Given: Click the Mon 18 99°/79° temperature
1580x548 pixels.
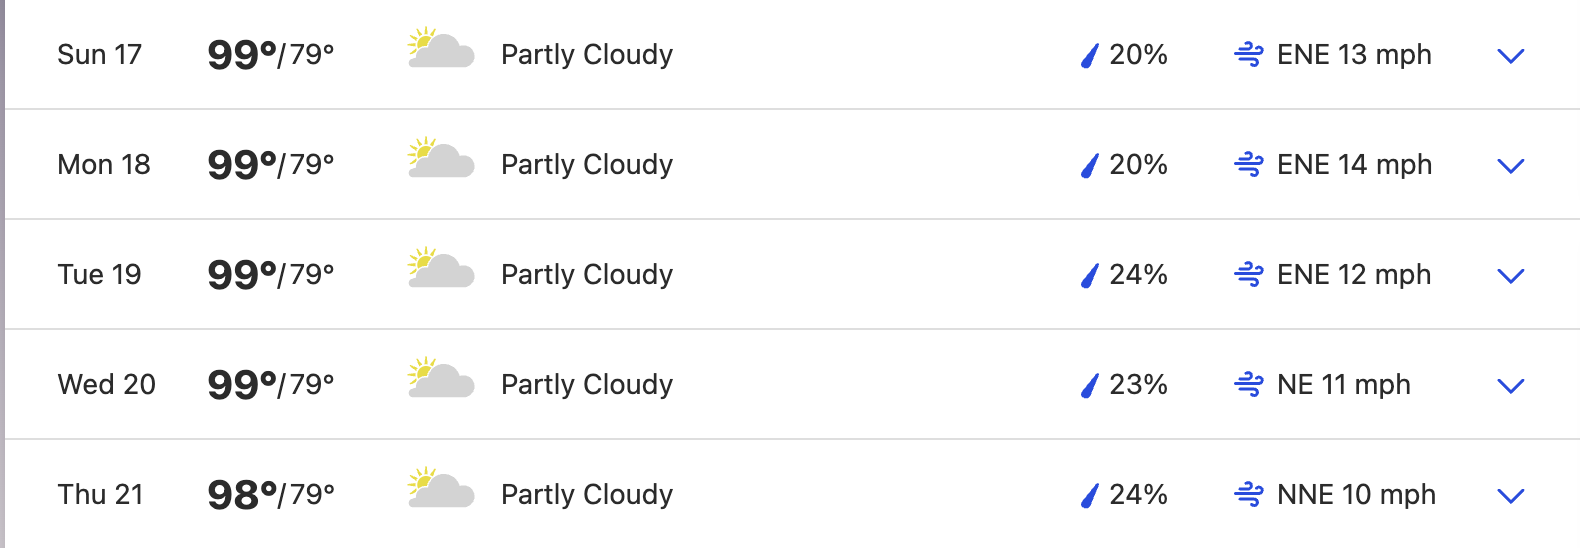Looking at the screenshot, I should (x=271, y=164).
